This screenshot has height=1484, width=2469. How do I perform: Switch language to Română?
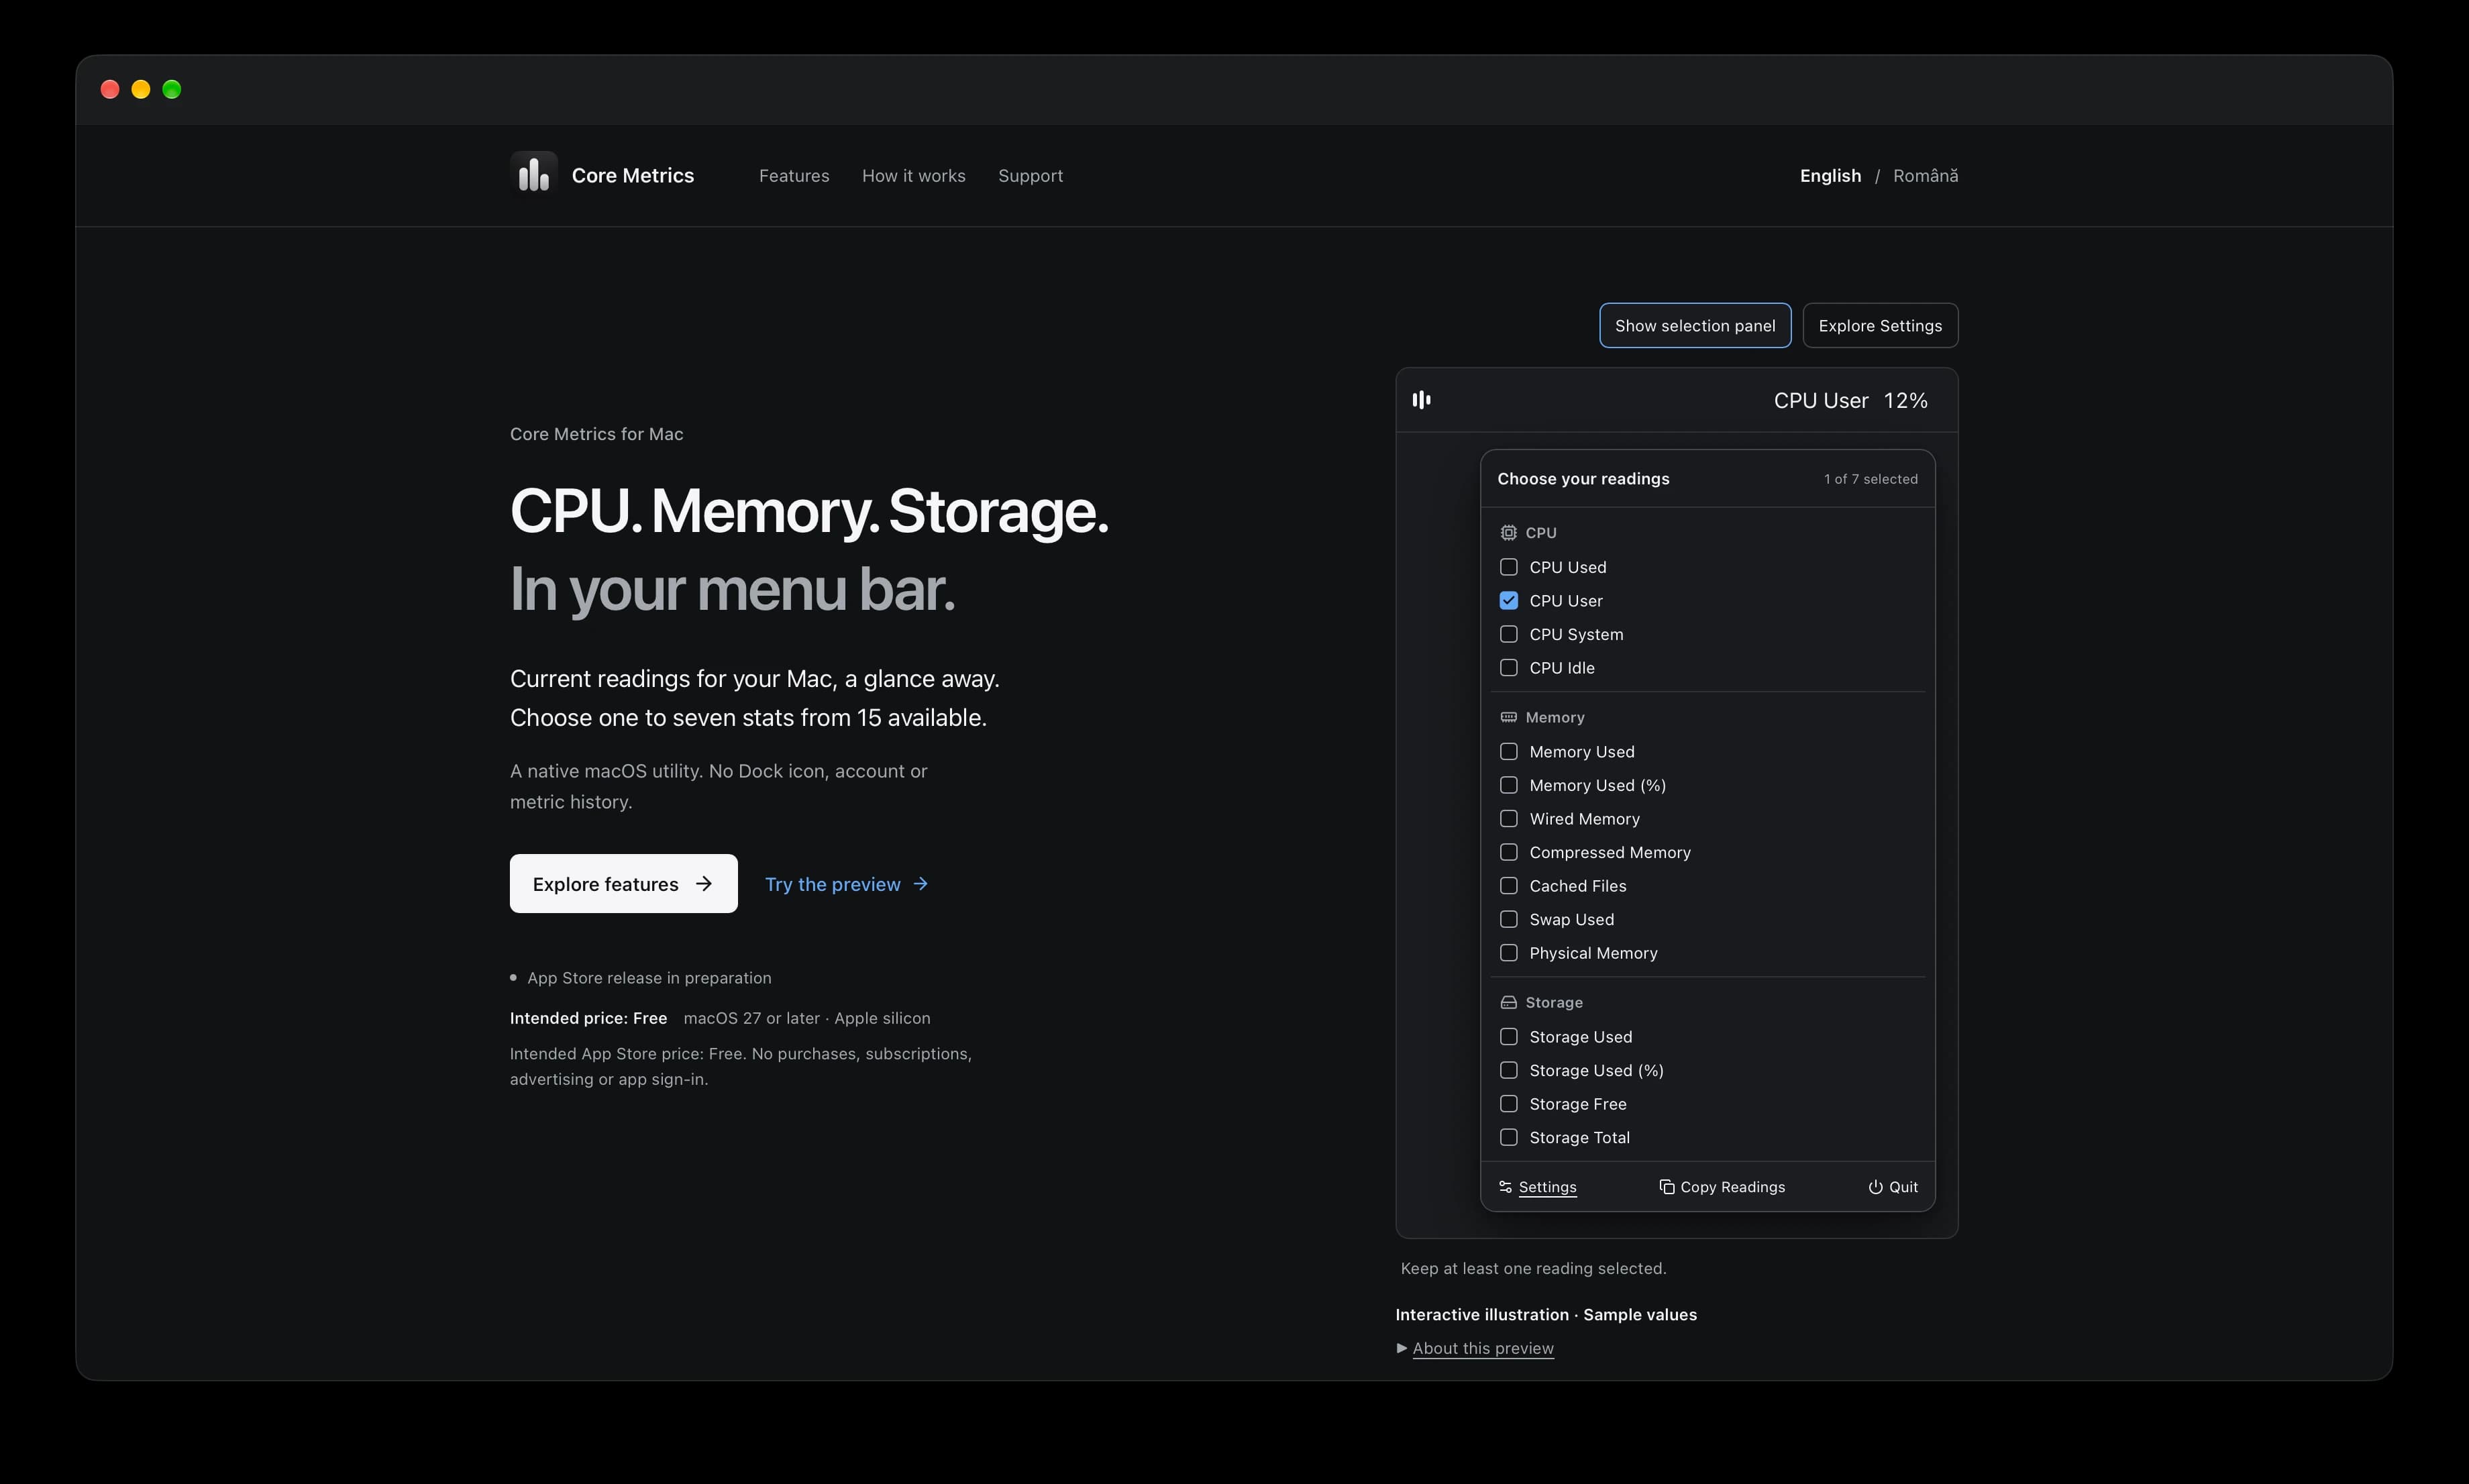tap(1925, 176)
